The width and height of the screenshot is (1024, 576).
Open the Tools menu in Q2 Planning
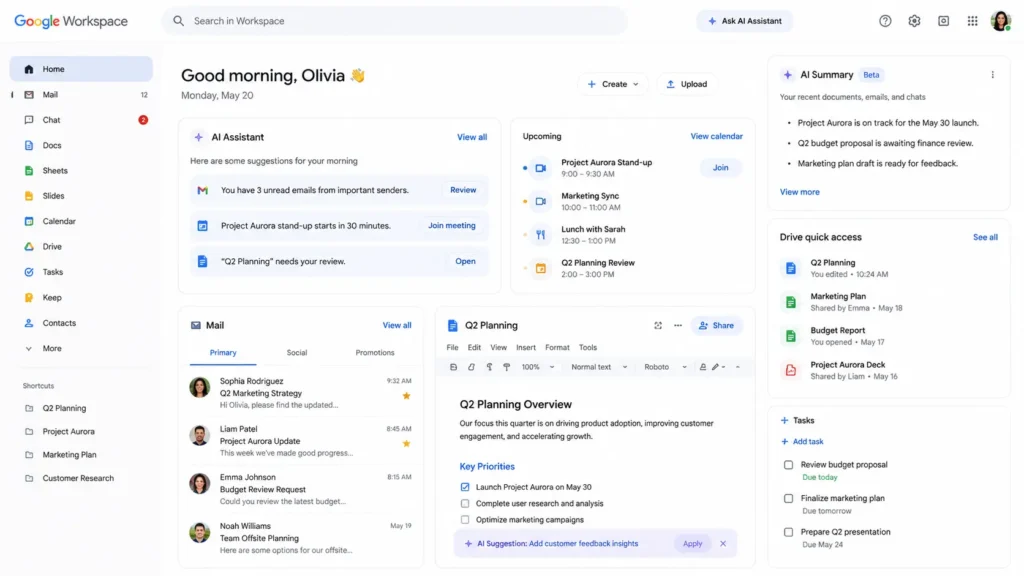click(588, 347)
